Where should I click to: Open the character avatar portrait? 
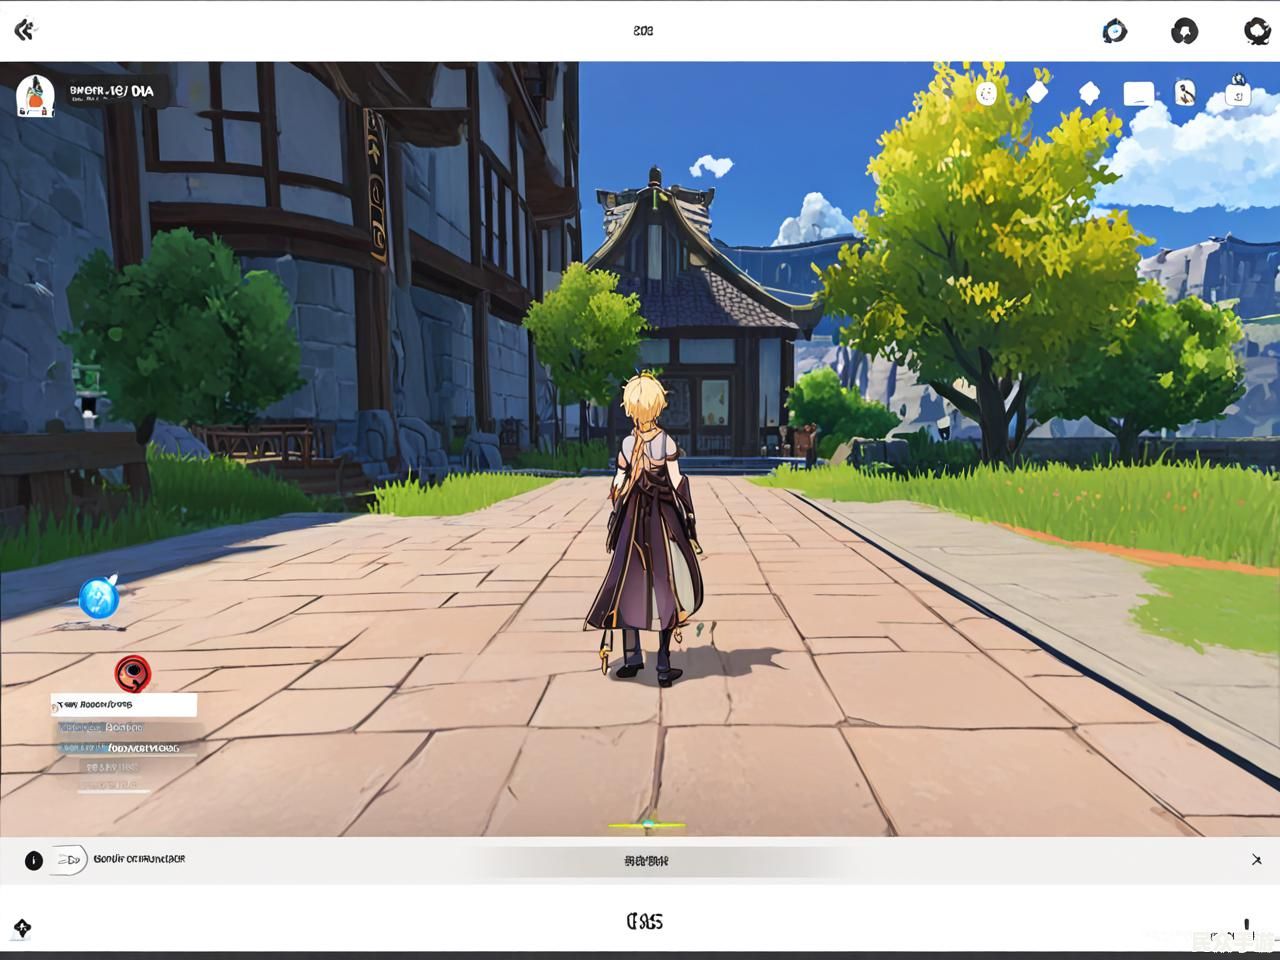35,95
